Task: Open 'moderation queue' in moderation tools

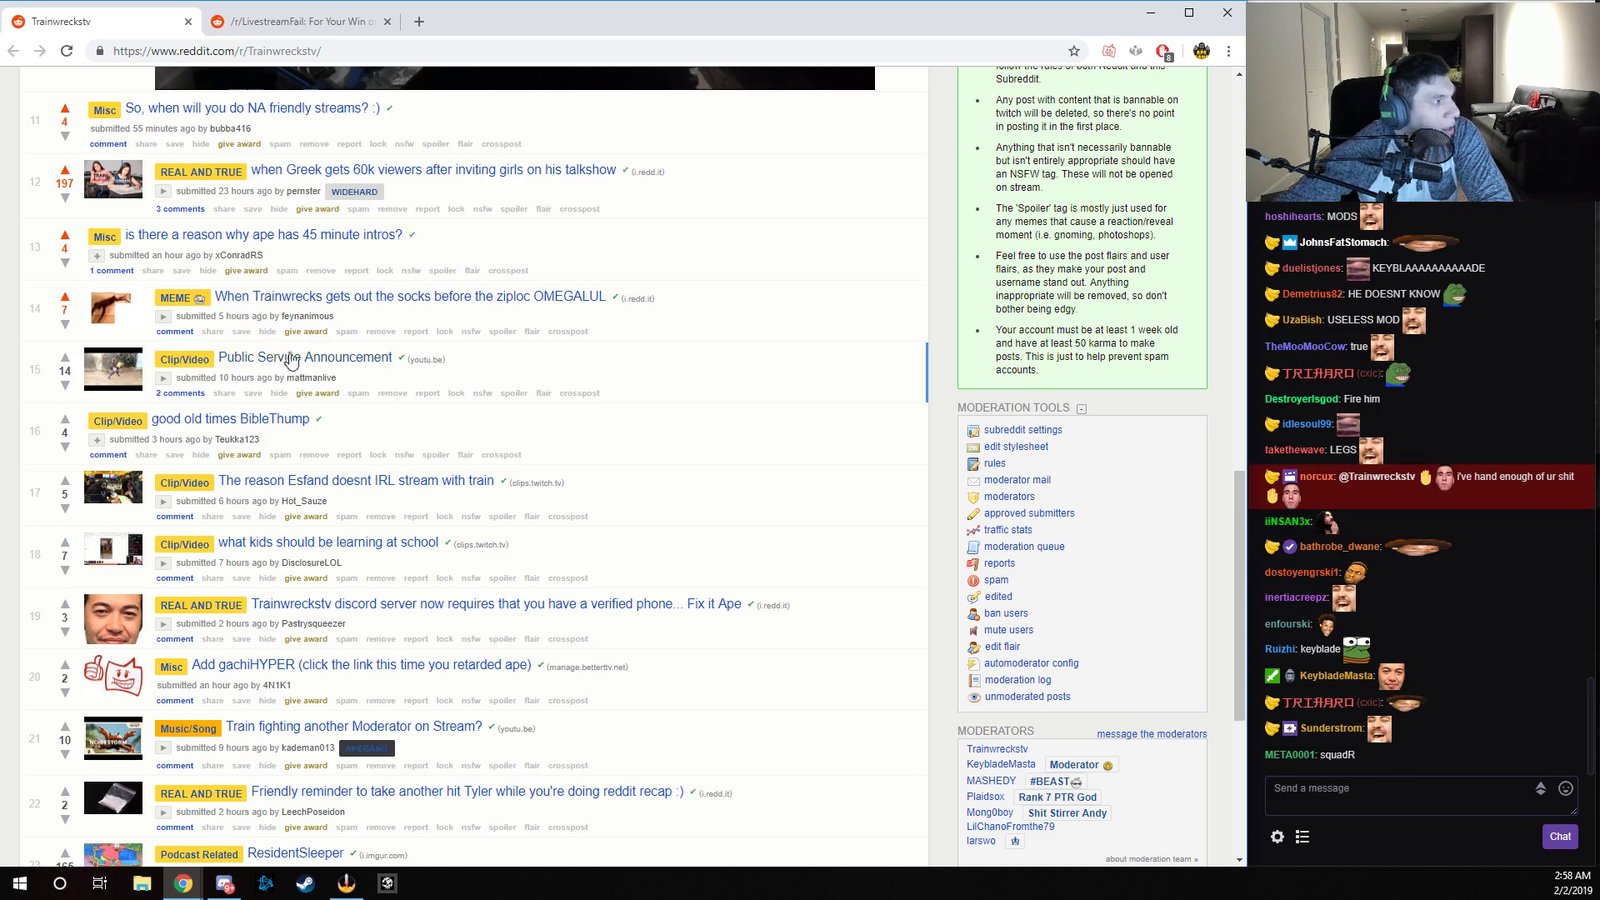Action: [1024, 547]
